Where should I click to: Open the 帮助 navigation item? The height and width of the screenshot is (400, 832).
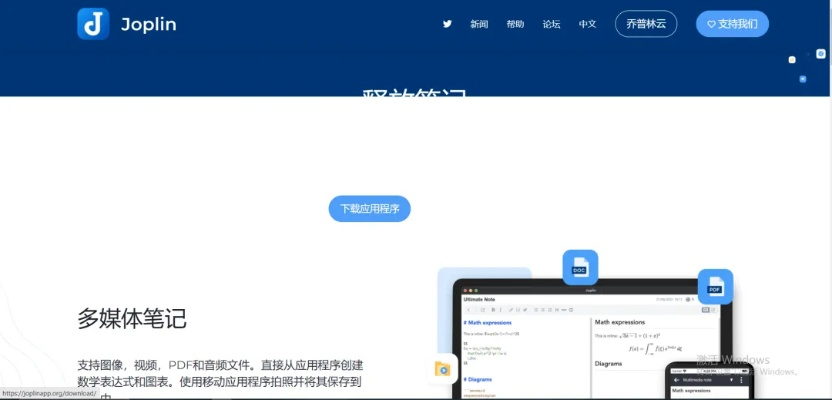pyautogui.click(x=515, y=24)
